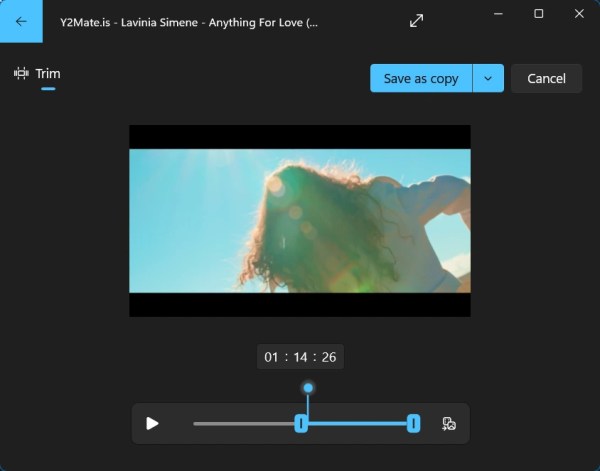Click the video preview frame
This screenshot has width=600, height=471.
300,220
